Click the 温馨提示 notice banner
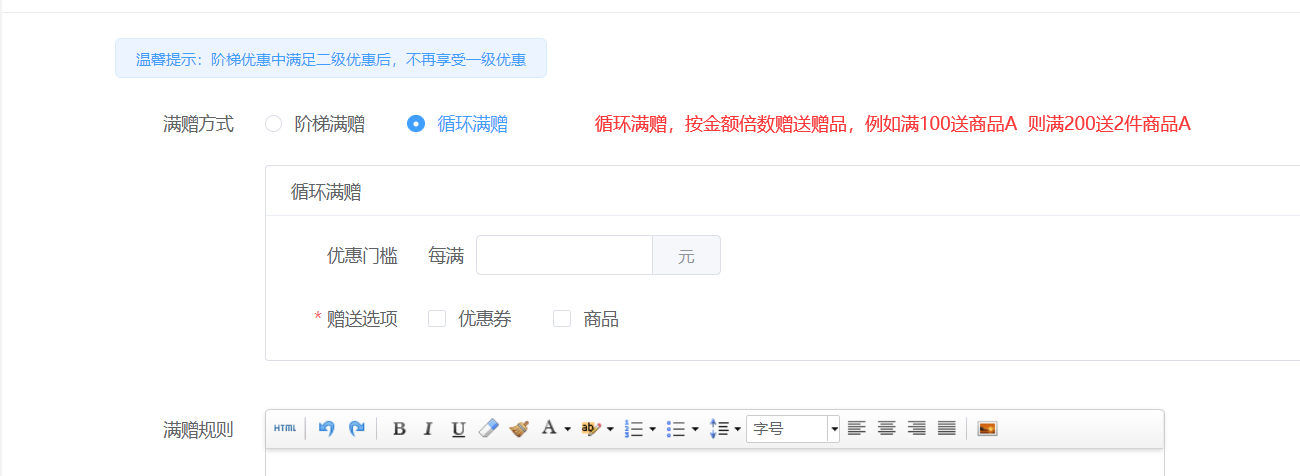This screenshot has width=1300, height=476. click(x=331, y=58)
